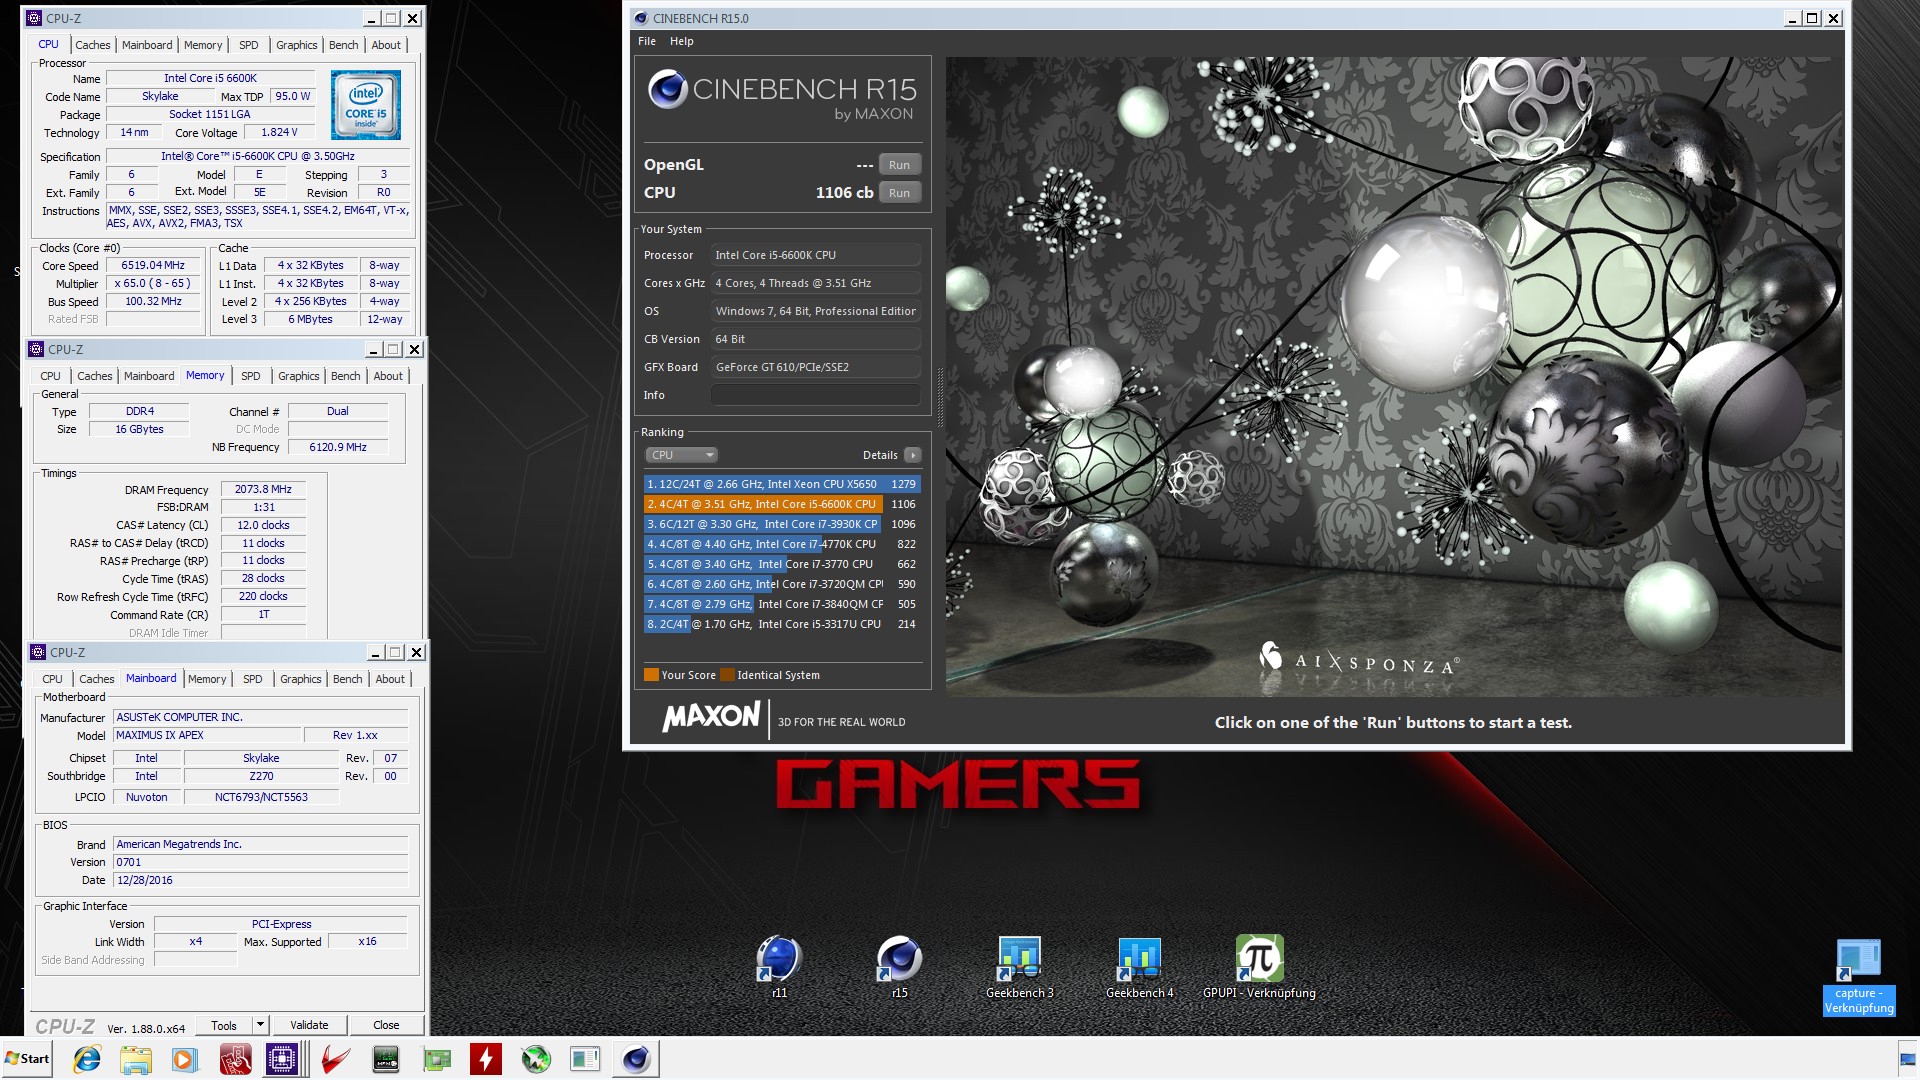This screenshot has width=1920, height=1080.
Task: Open the CPU ranking dropdown
Action: (x=681, y=455)
